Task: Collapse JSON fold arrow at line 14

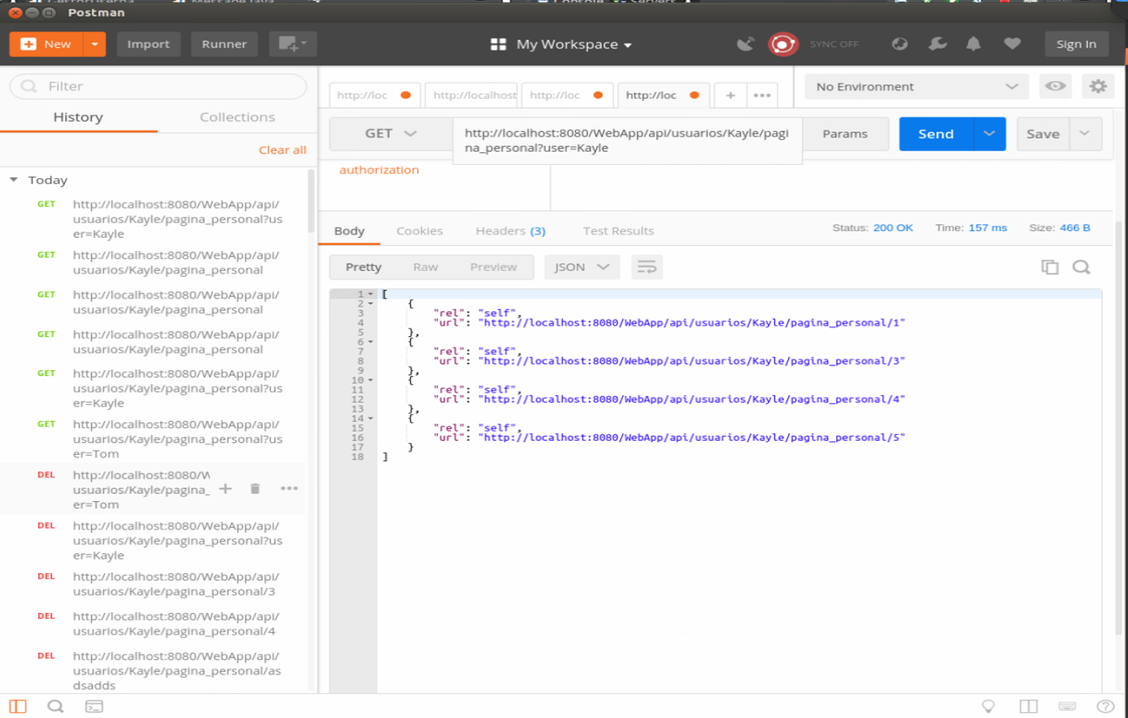Action: (370, 418)
